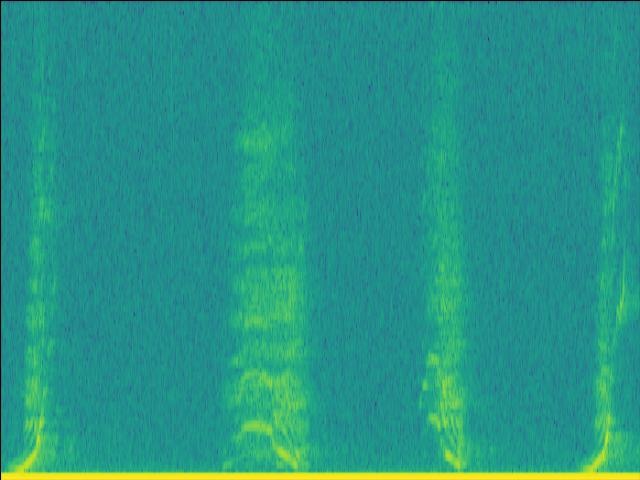Viewport: 640px width, 480px height.
Task: Click the yellow band along the spectrogram bottom
Action: [320, 475]
